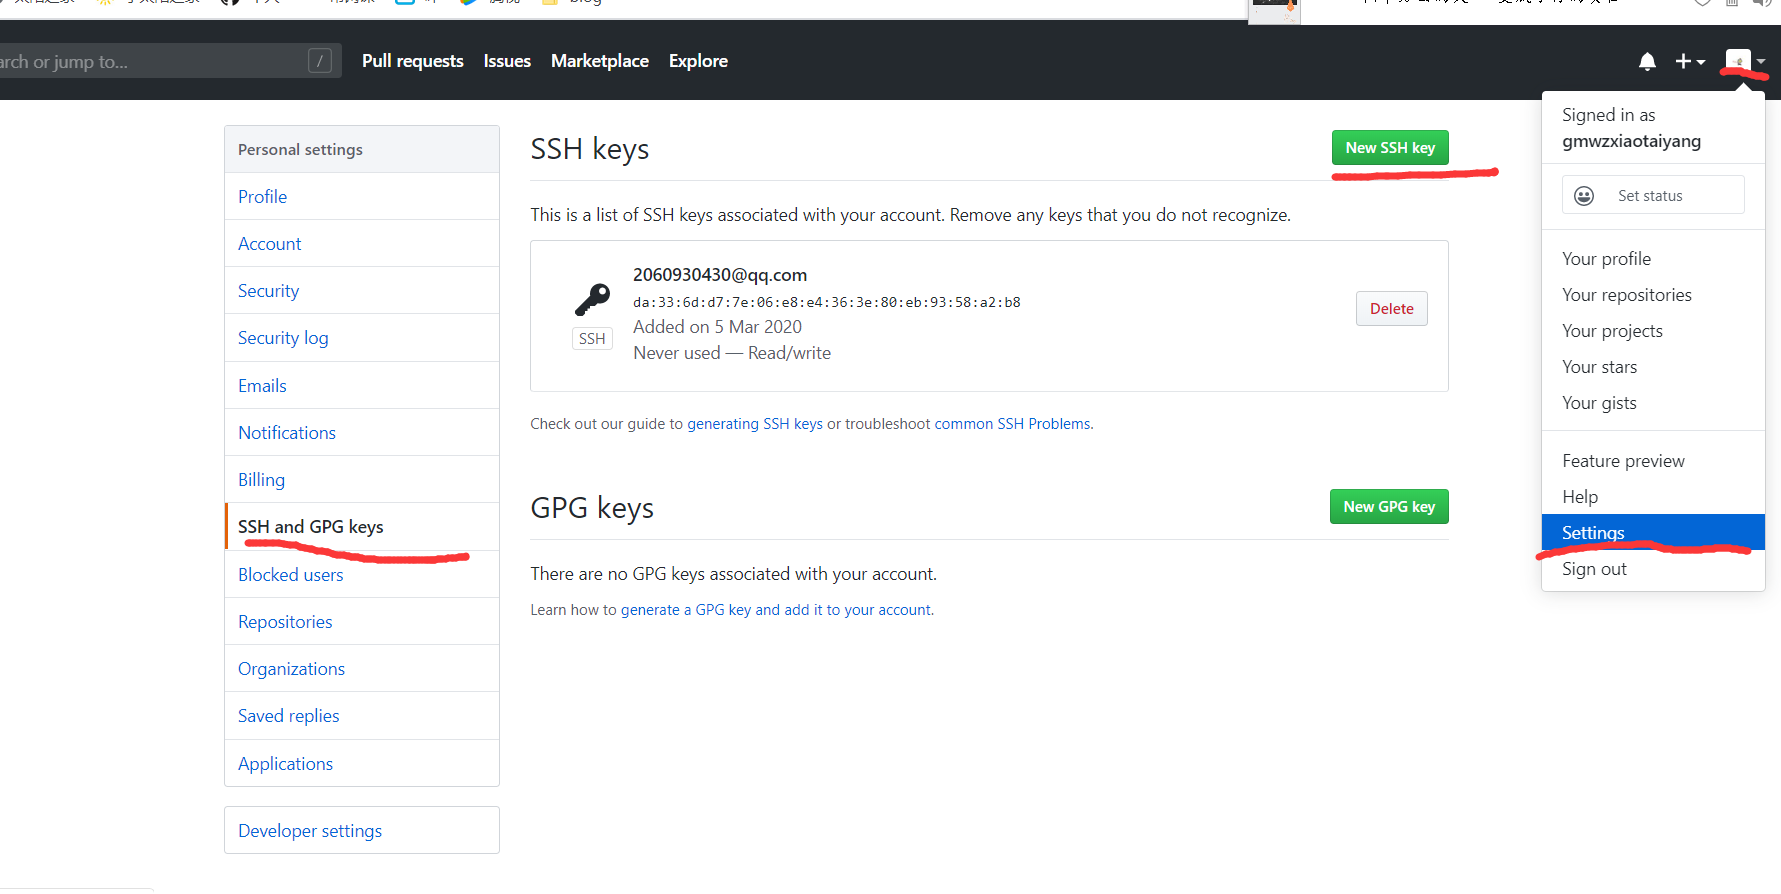The width and height of the screenshot is (1781, 894).
Task: Click the New SSH key button
Action: click(x=1390, y=148)
